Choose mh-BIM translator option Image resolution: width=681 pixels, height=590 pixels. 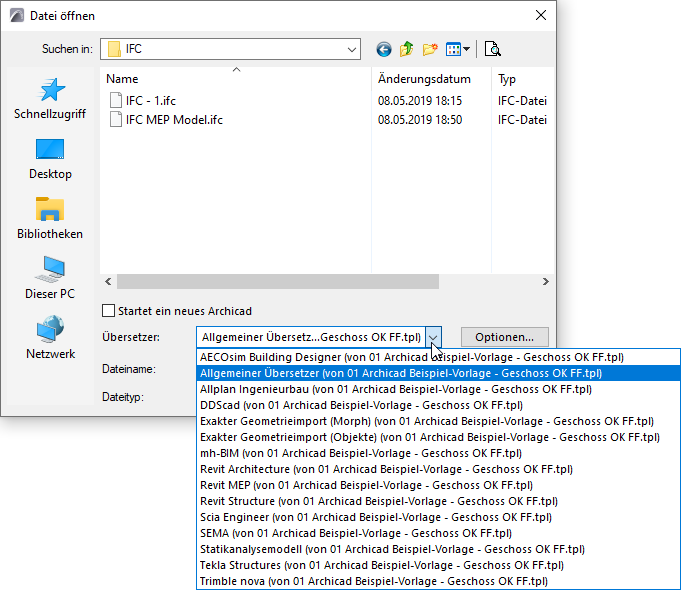click(438, 454)
